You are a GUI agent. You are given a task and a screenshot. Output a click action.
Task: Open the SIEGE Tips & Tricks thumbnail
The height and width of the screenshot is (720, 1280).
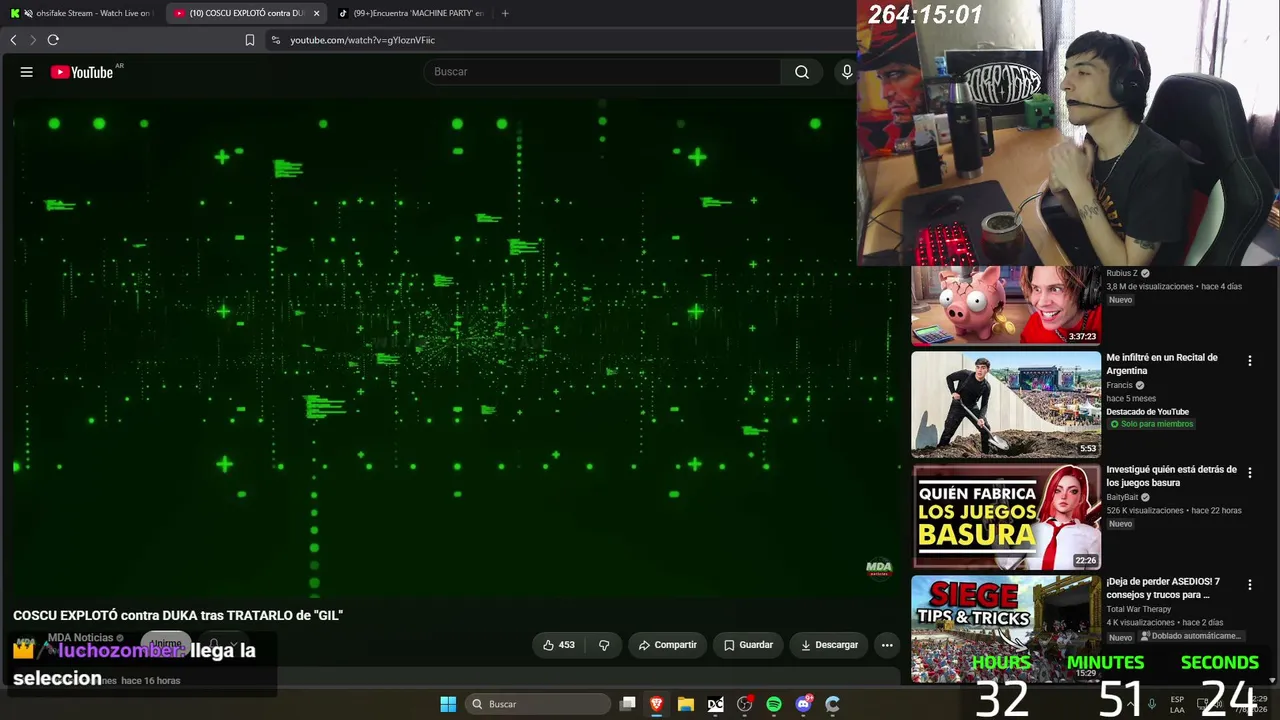pos(1006,628)
